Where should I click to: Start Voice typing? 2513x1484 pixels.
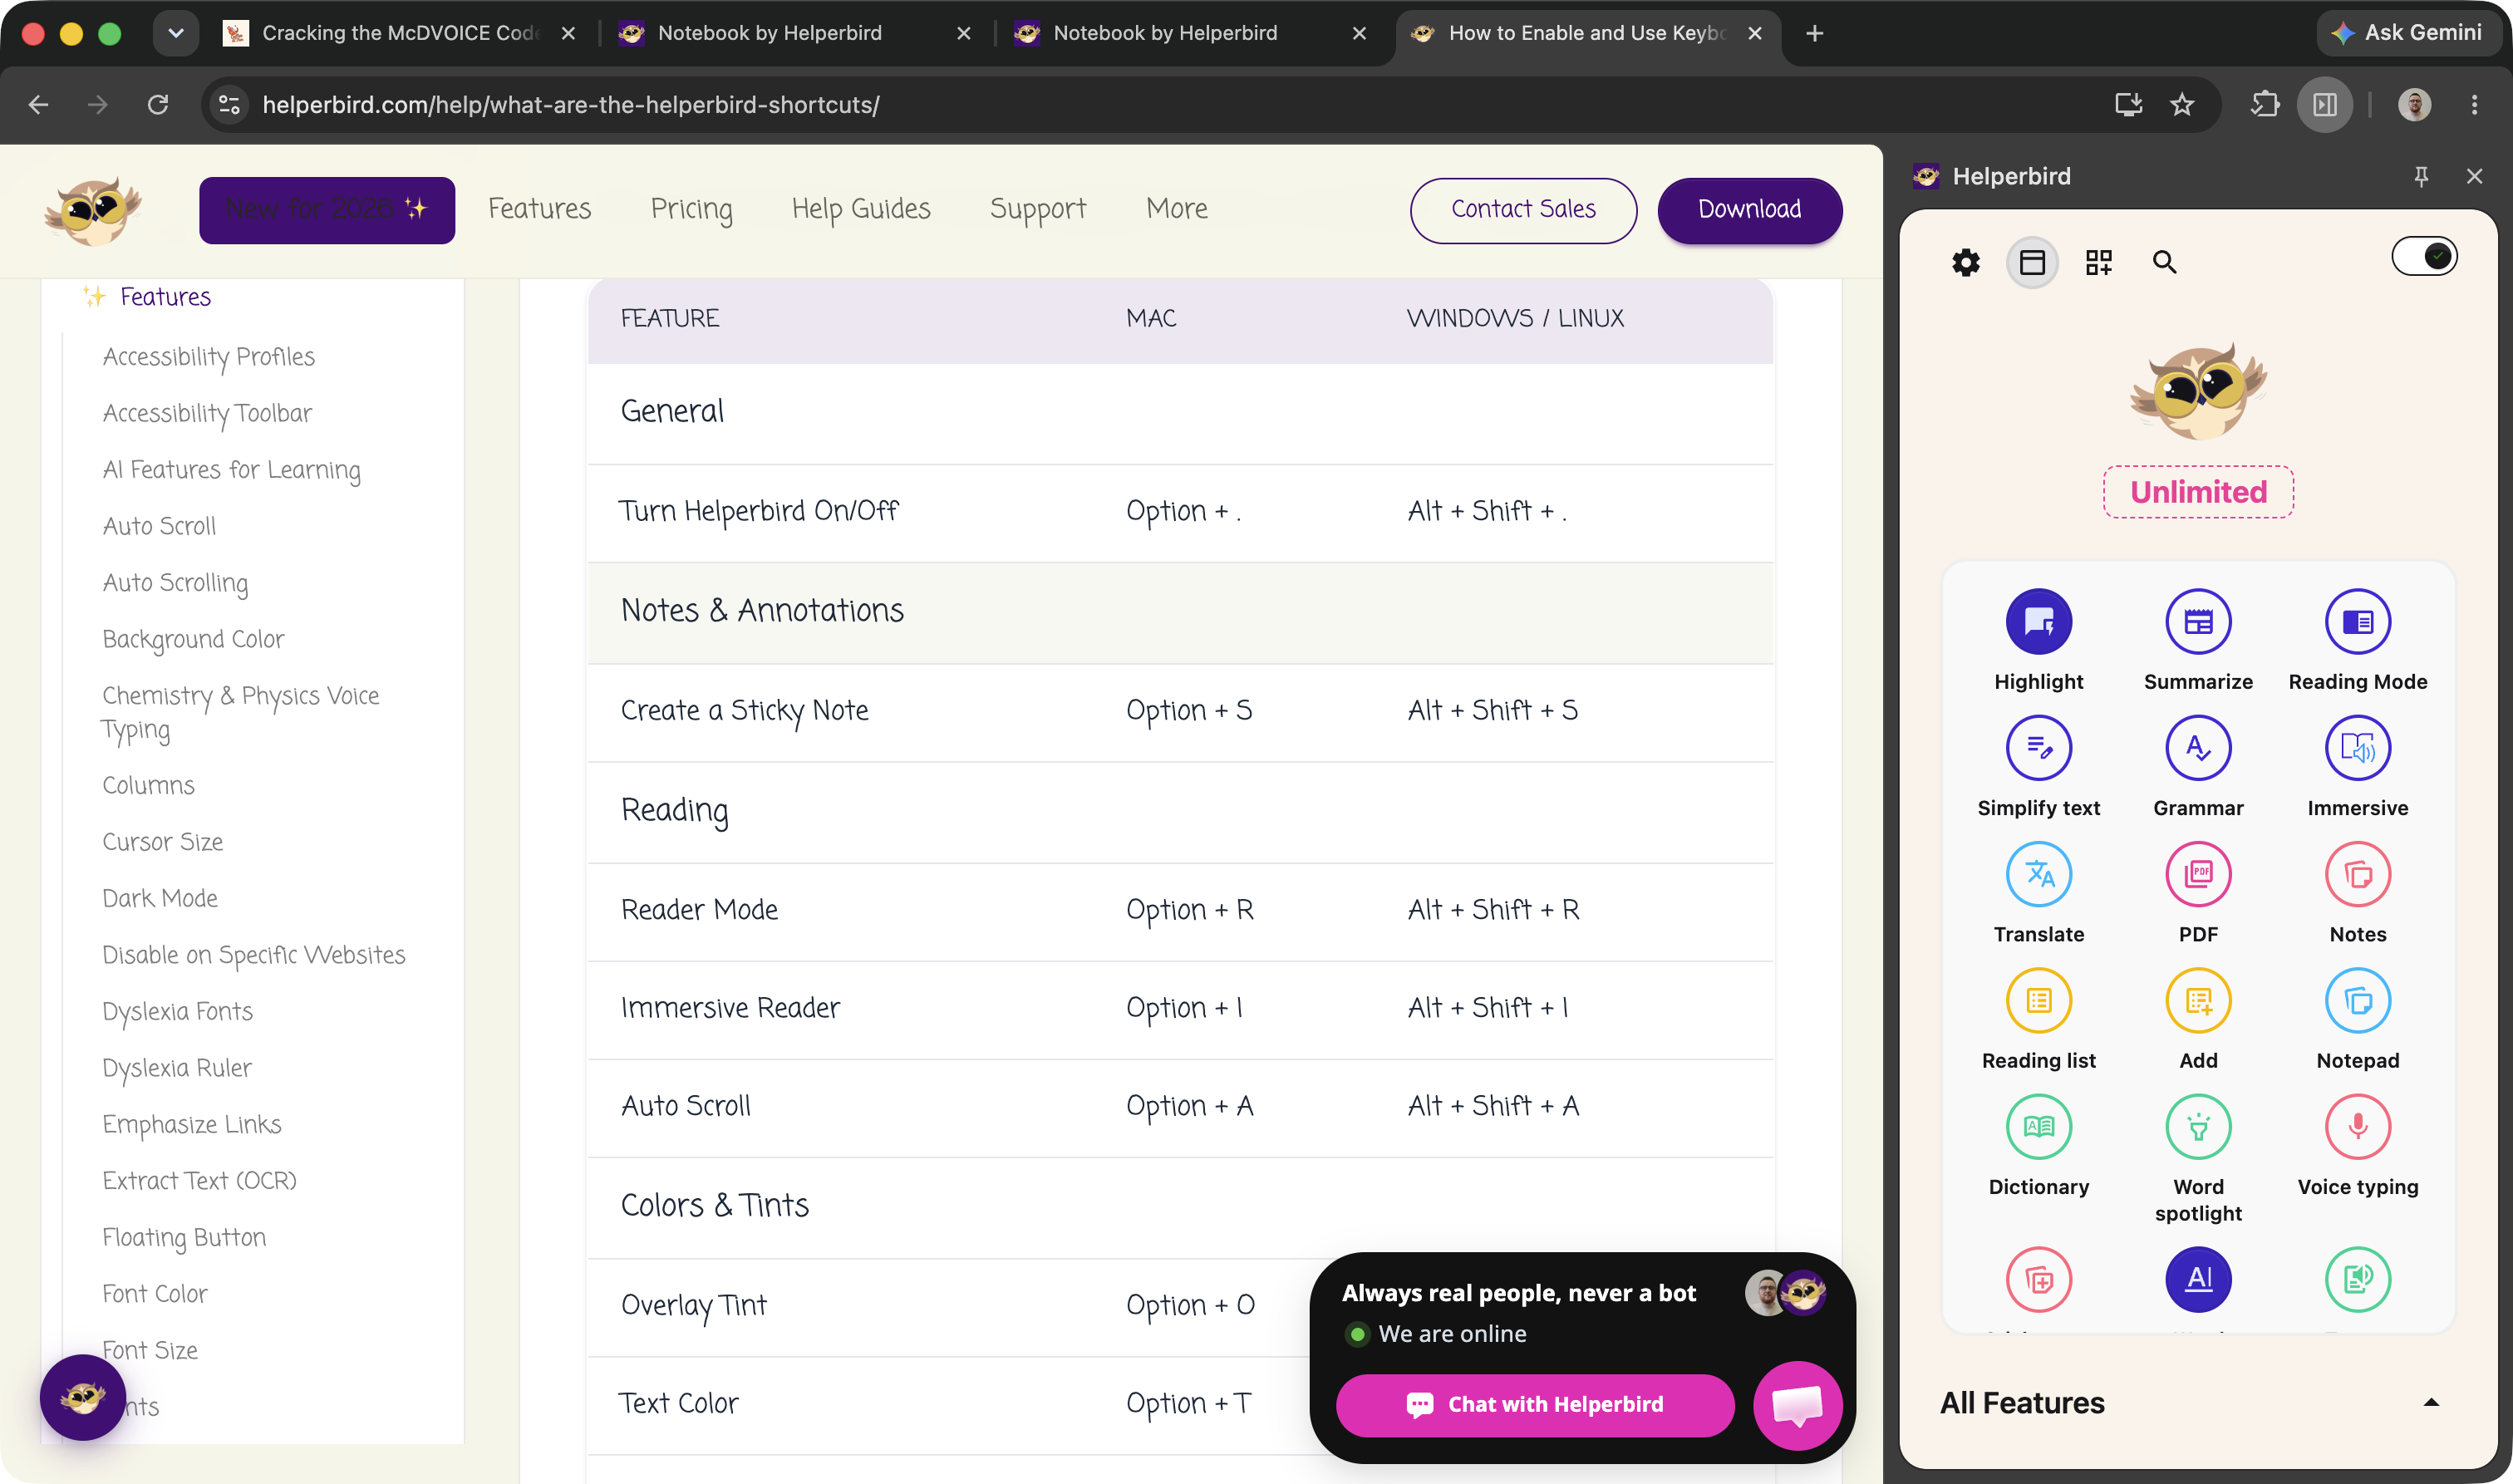point(2357,1127)
